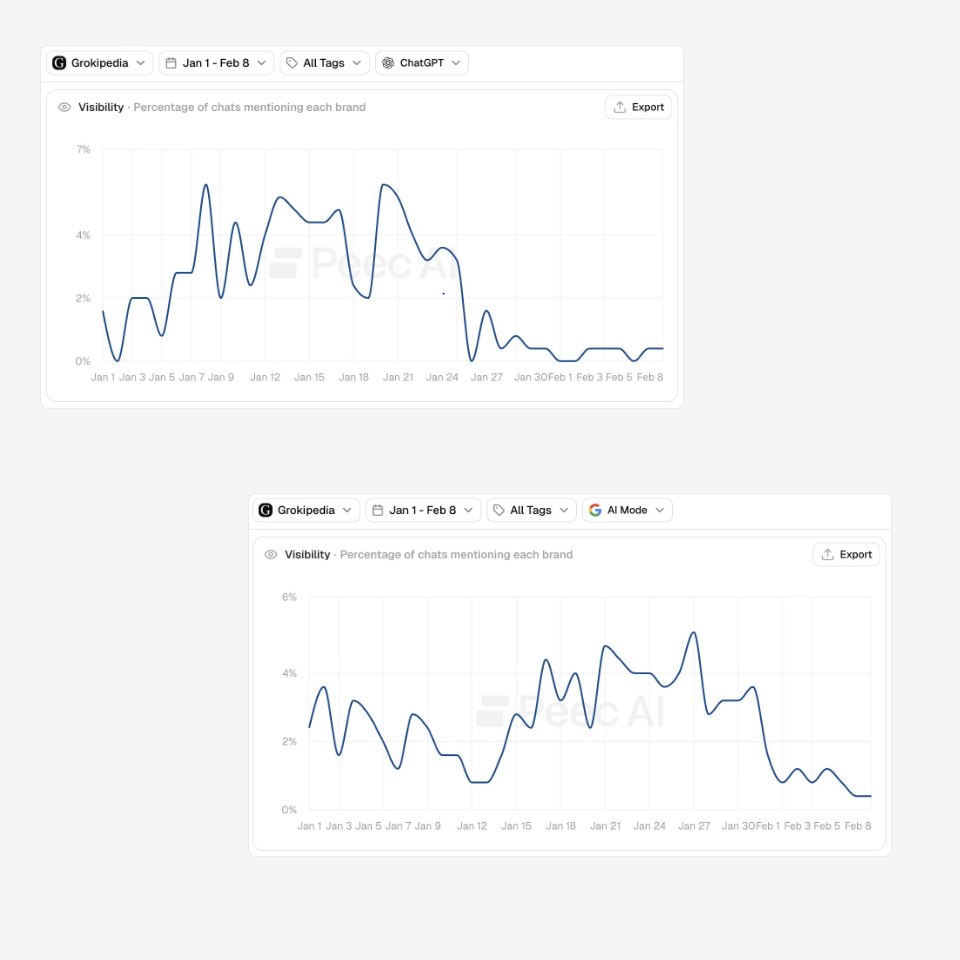Image resolution: width=960 pixels, height=960 pixels.
Task: Open the Grokipedia brand dropdown in top panel
Action: (x=100, y=63)
